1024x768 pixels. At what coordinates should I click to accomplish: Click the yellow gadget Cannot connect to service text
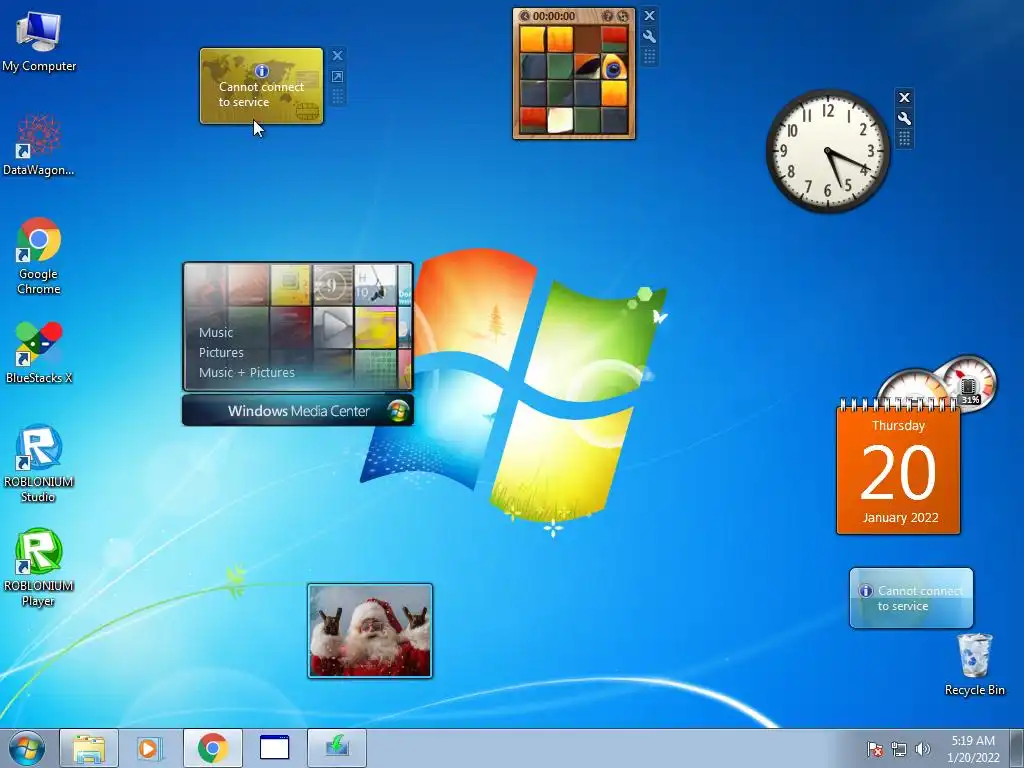coord(261,94)
